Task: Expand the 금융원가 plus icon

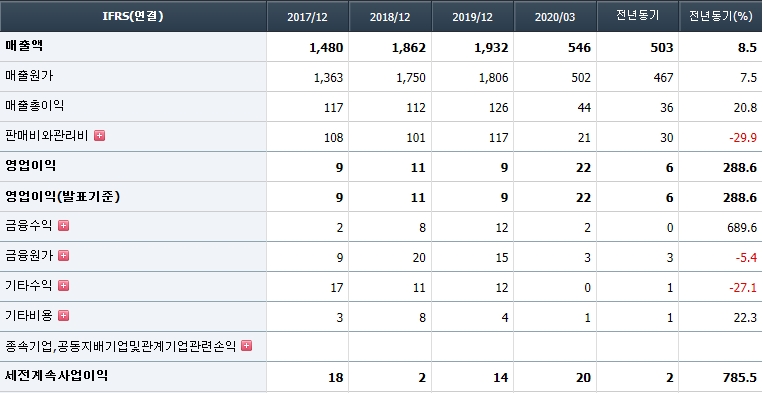Action: pos(63,256)
